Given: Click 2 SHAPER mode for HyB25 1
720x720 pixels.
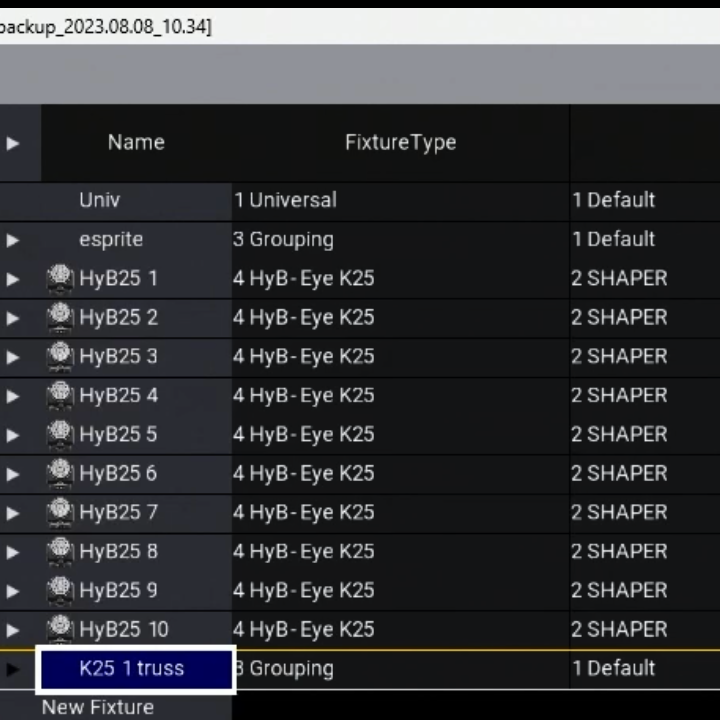Looking at the screenshot, I should (x=645, y=279).
